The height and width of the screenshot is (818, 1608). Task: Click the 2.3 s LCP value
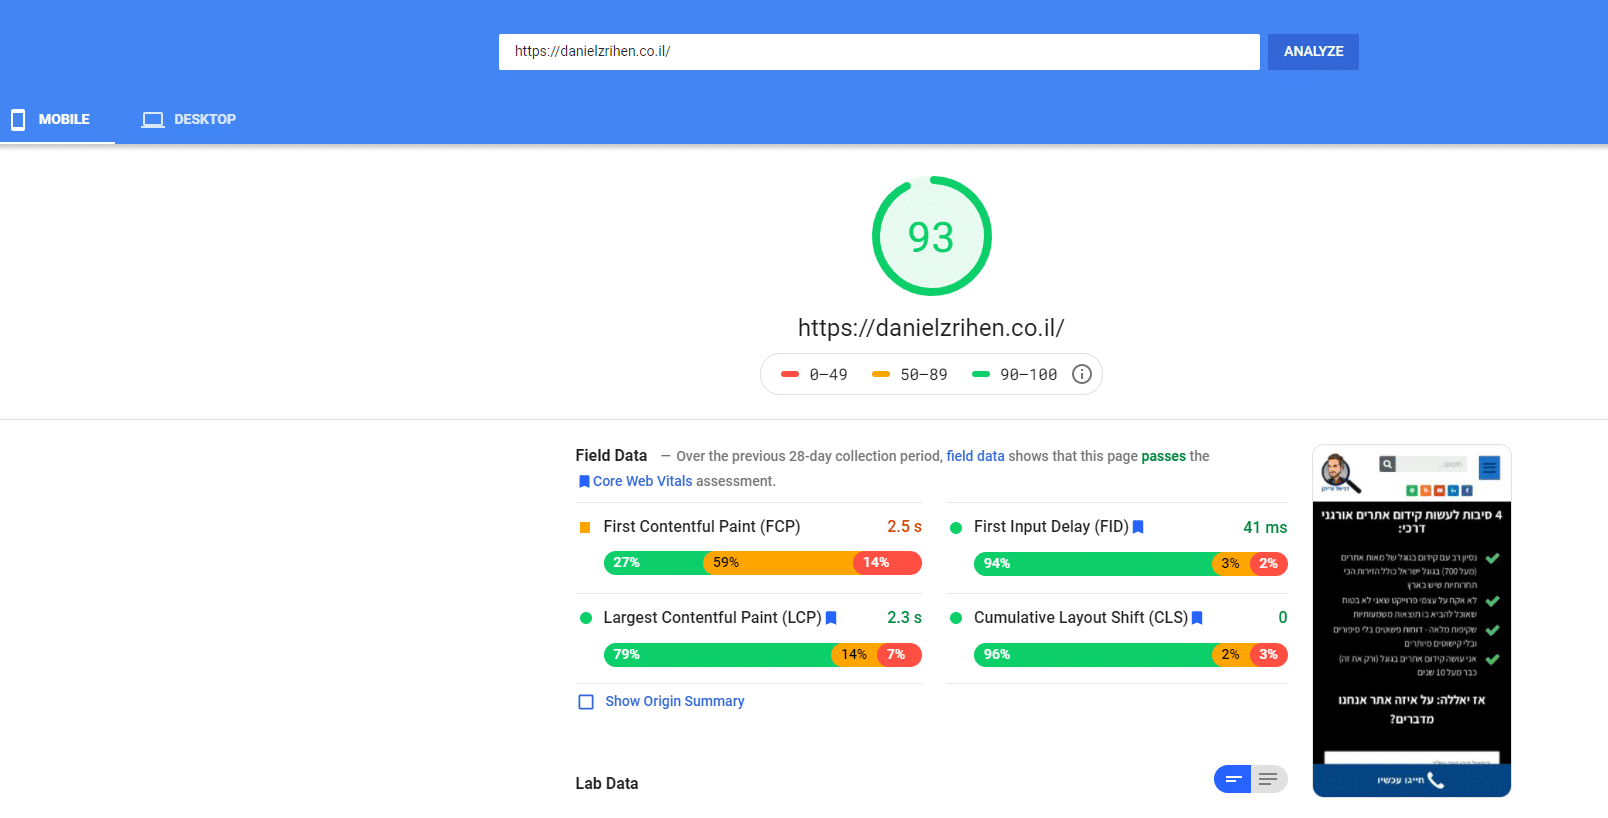(x=904, y=618)
